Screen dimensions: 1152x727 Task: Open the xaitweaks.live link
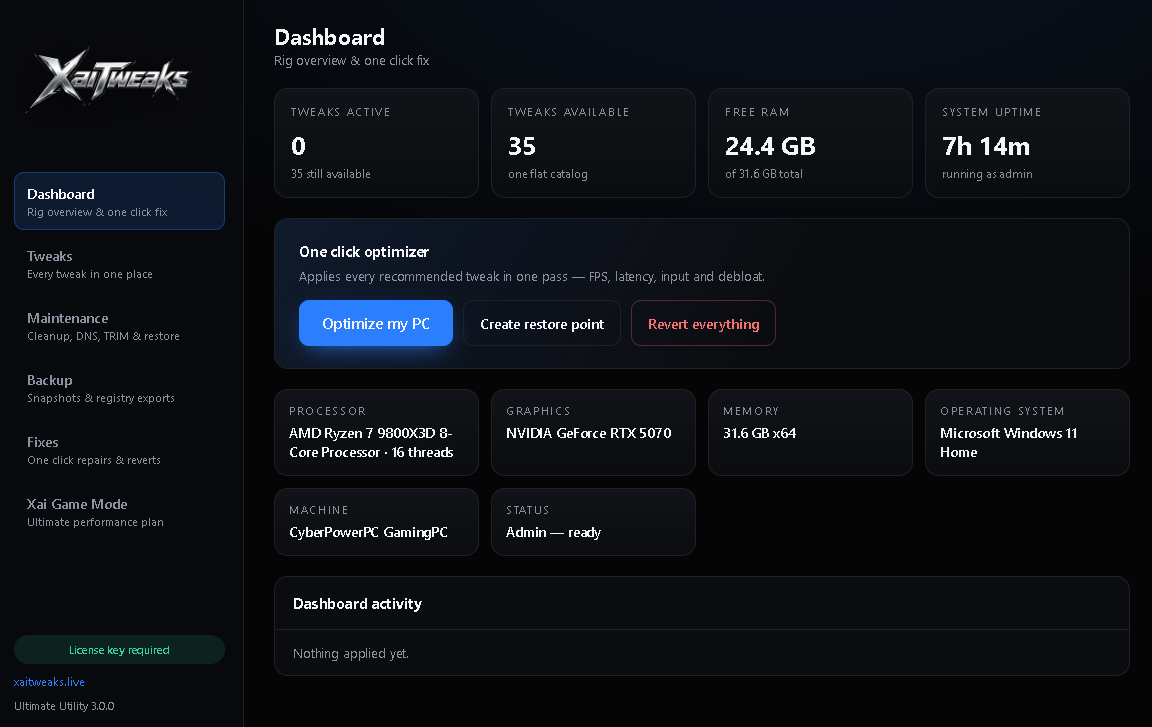(x=49, y=682)
